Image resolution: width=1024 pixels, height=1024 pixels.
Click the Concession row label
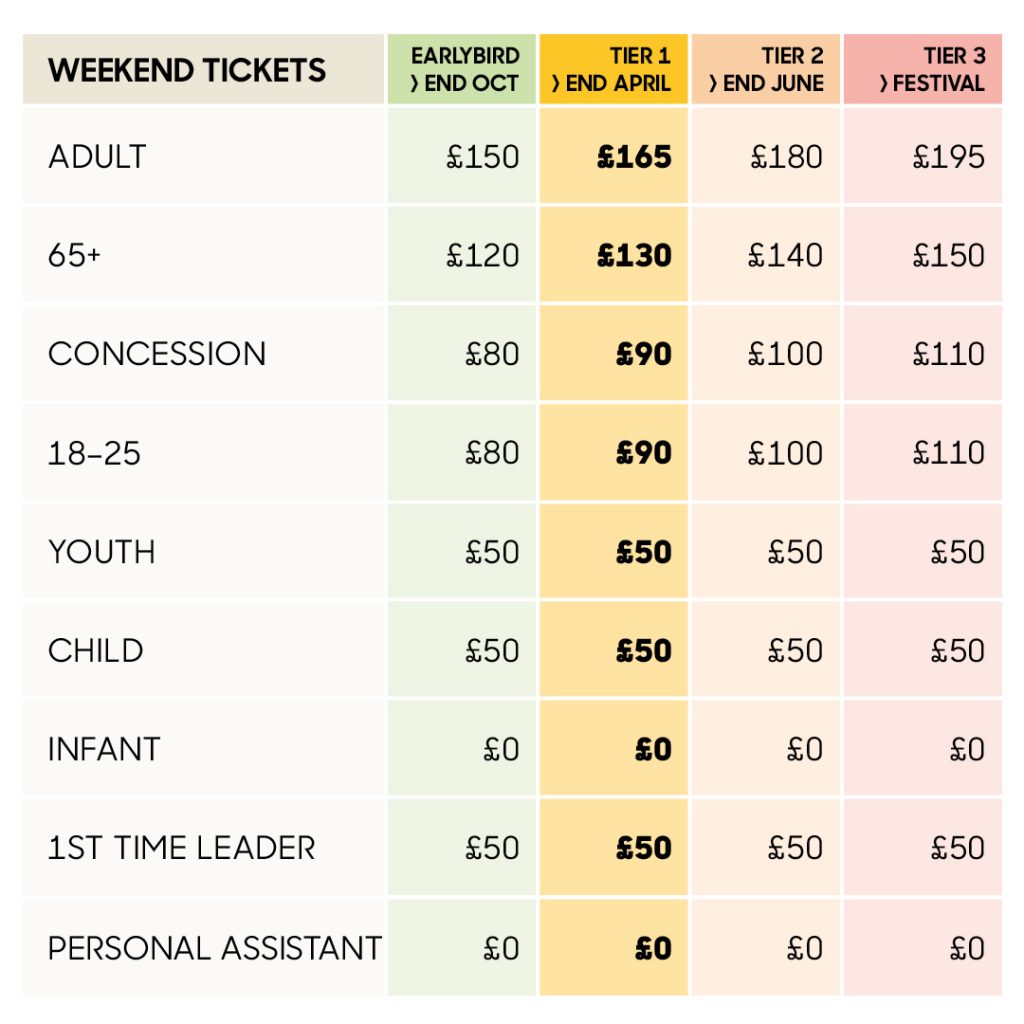(157, 354)
